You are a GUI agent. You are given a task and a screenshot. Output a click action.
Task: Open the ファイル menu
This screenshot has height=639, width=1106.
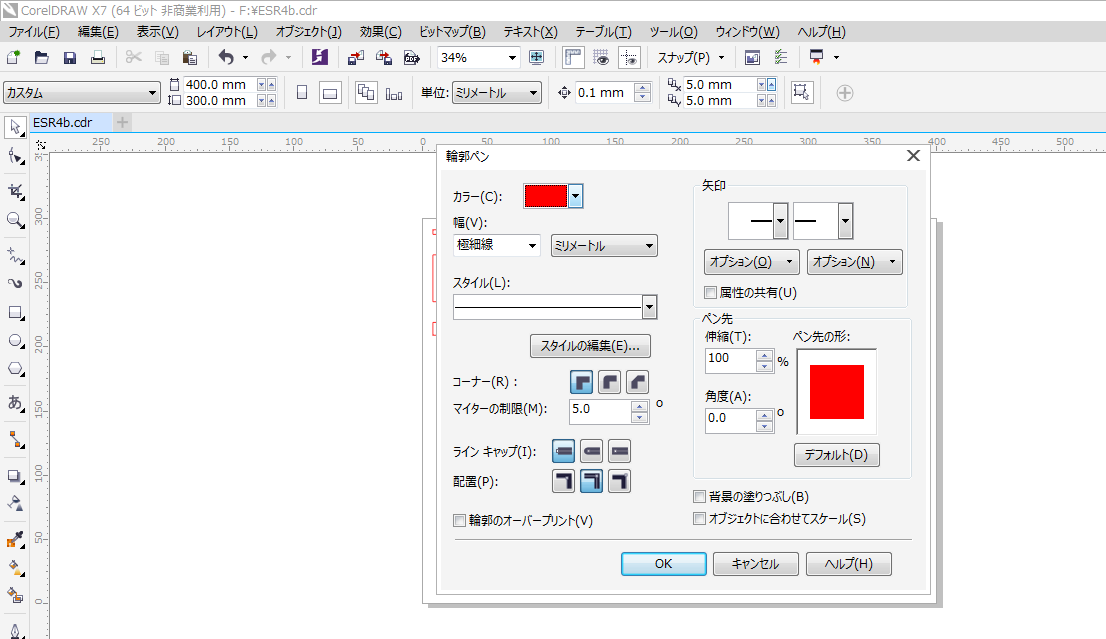tap(34, 32)
